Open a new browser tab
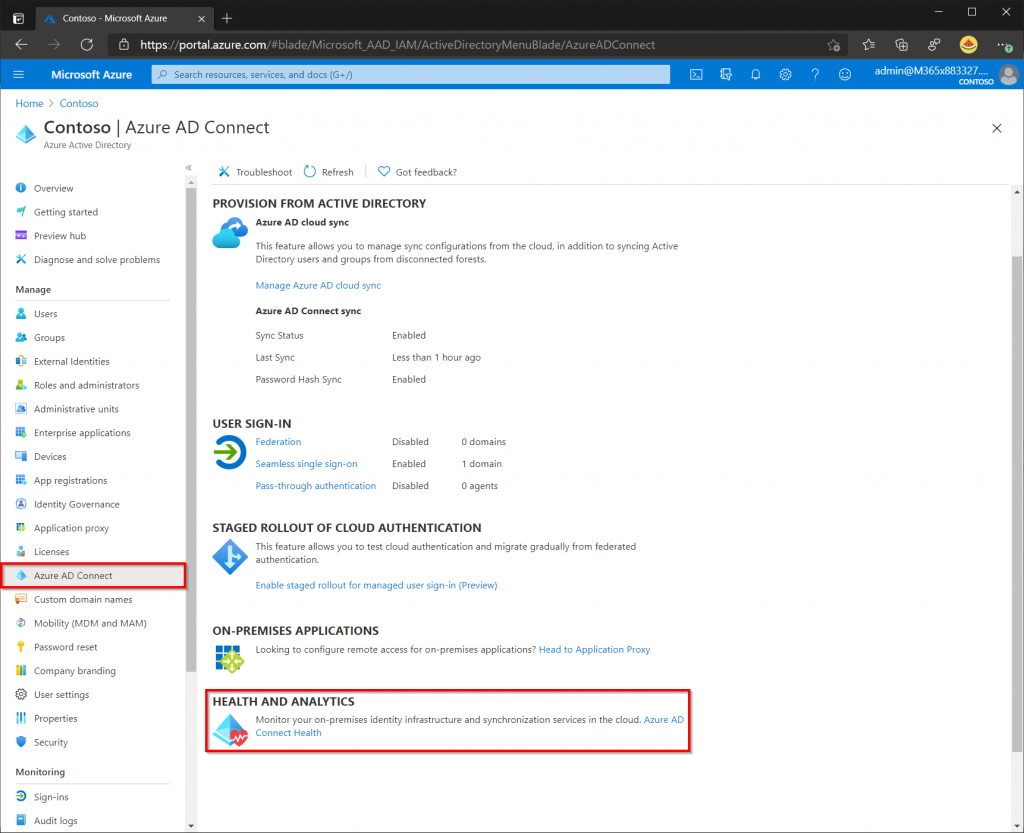The height and width of the screenshot is (833, 1024). (x=227, y=18)
